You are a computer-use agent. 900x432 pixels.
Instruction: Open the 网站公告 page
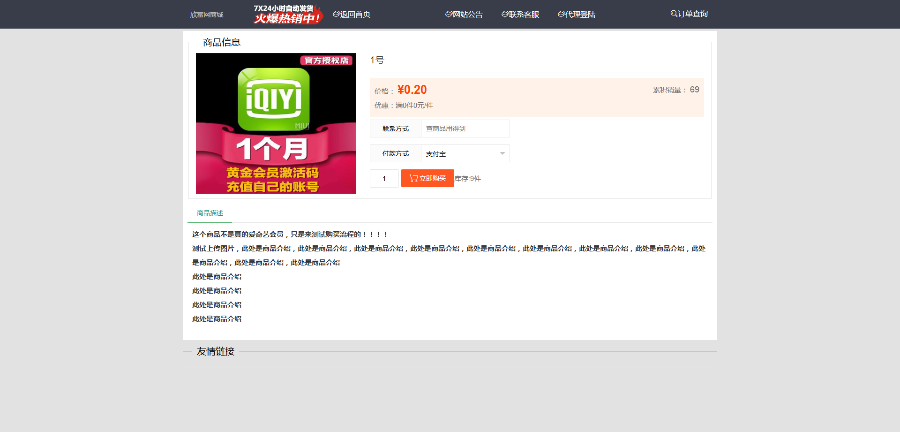pyautogui.click(x=464, y=14)
